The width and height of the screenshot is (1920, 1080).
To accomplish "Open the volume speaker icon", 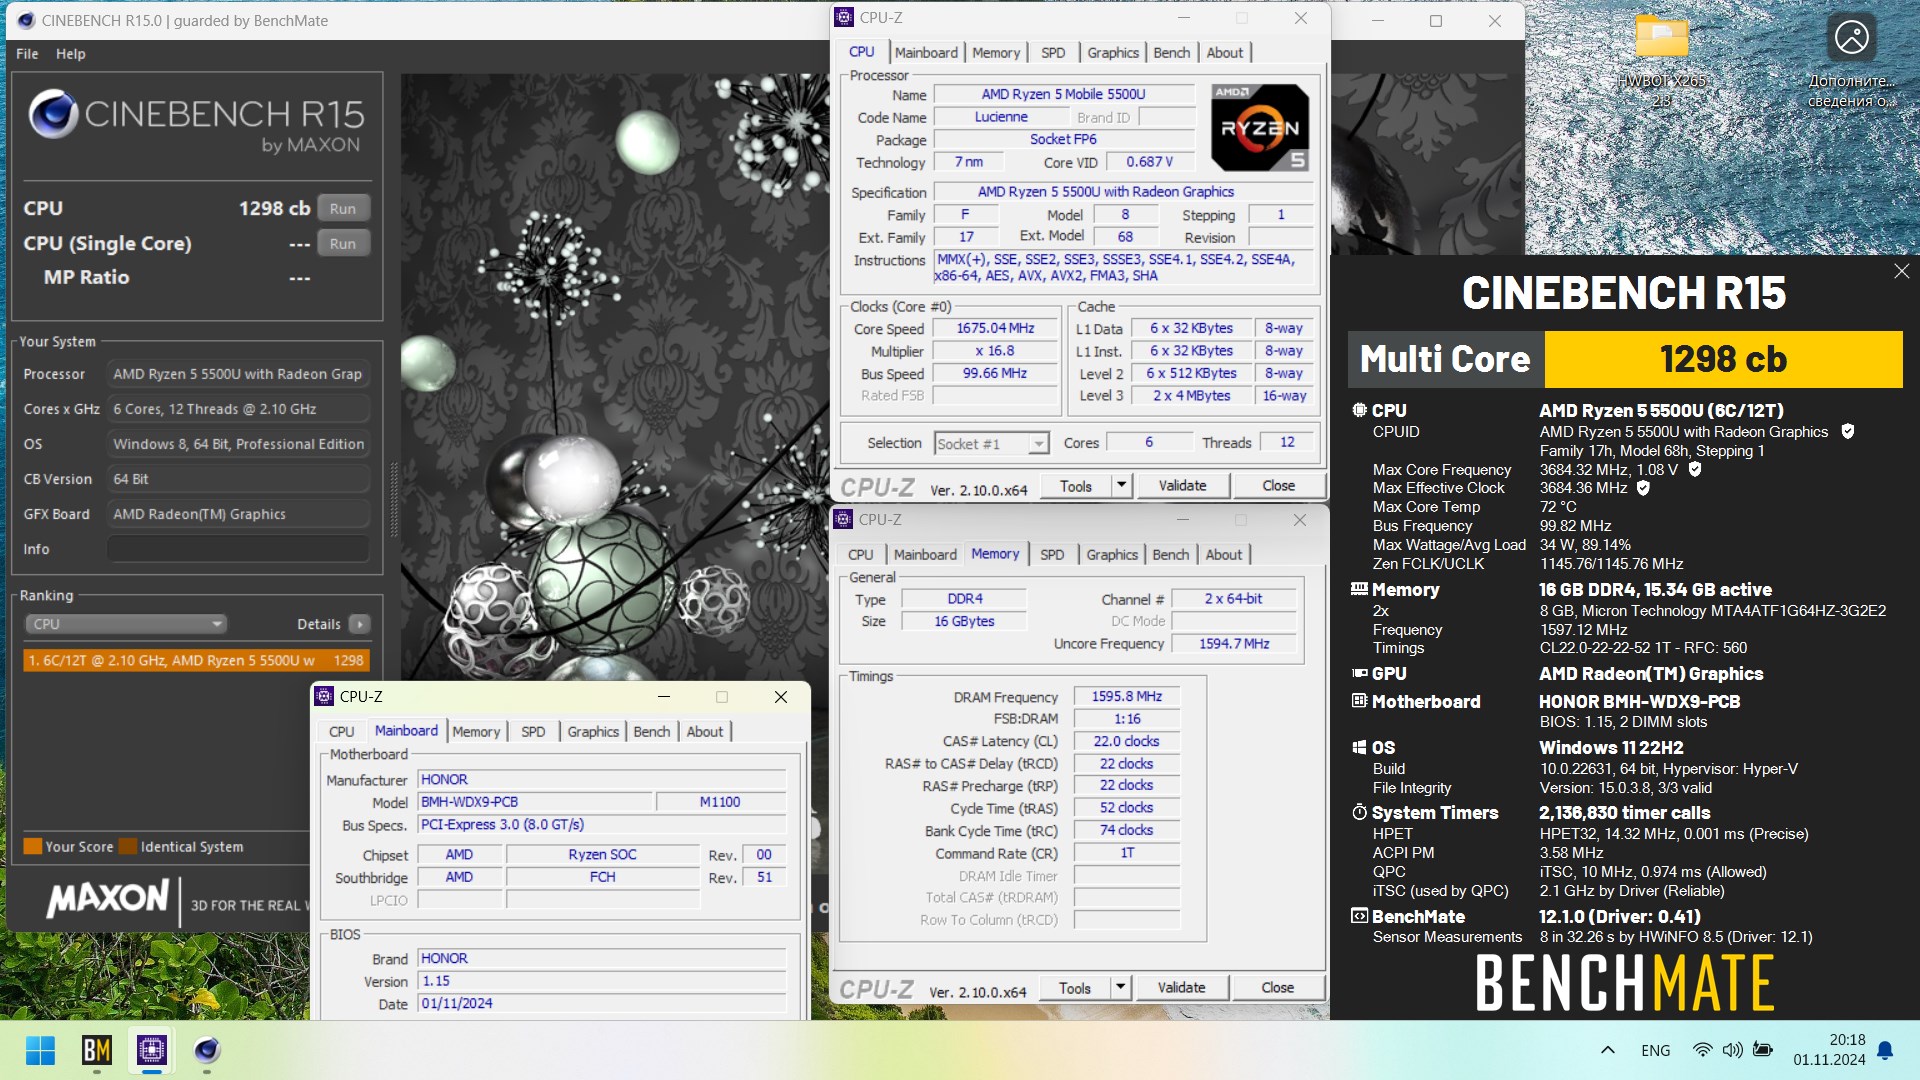I will point(1732,1050).
